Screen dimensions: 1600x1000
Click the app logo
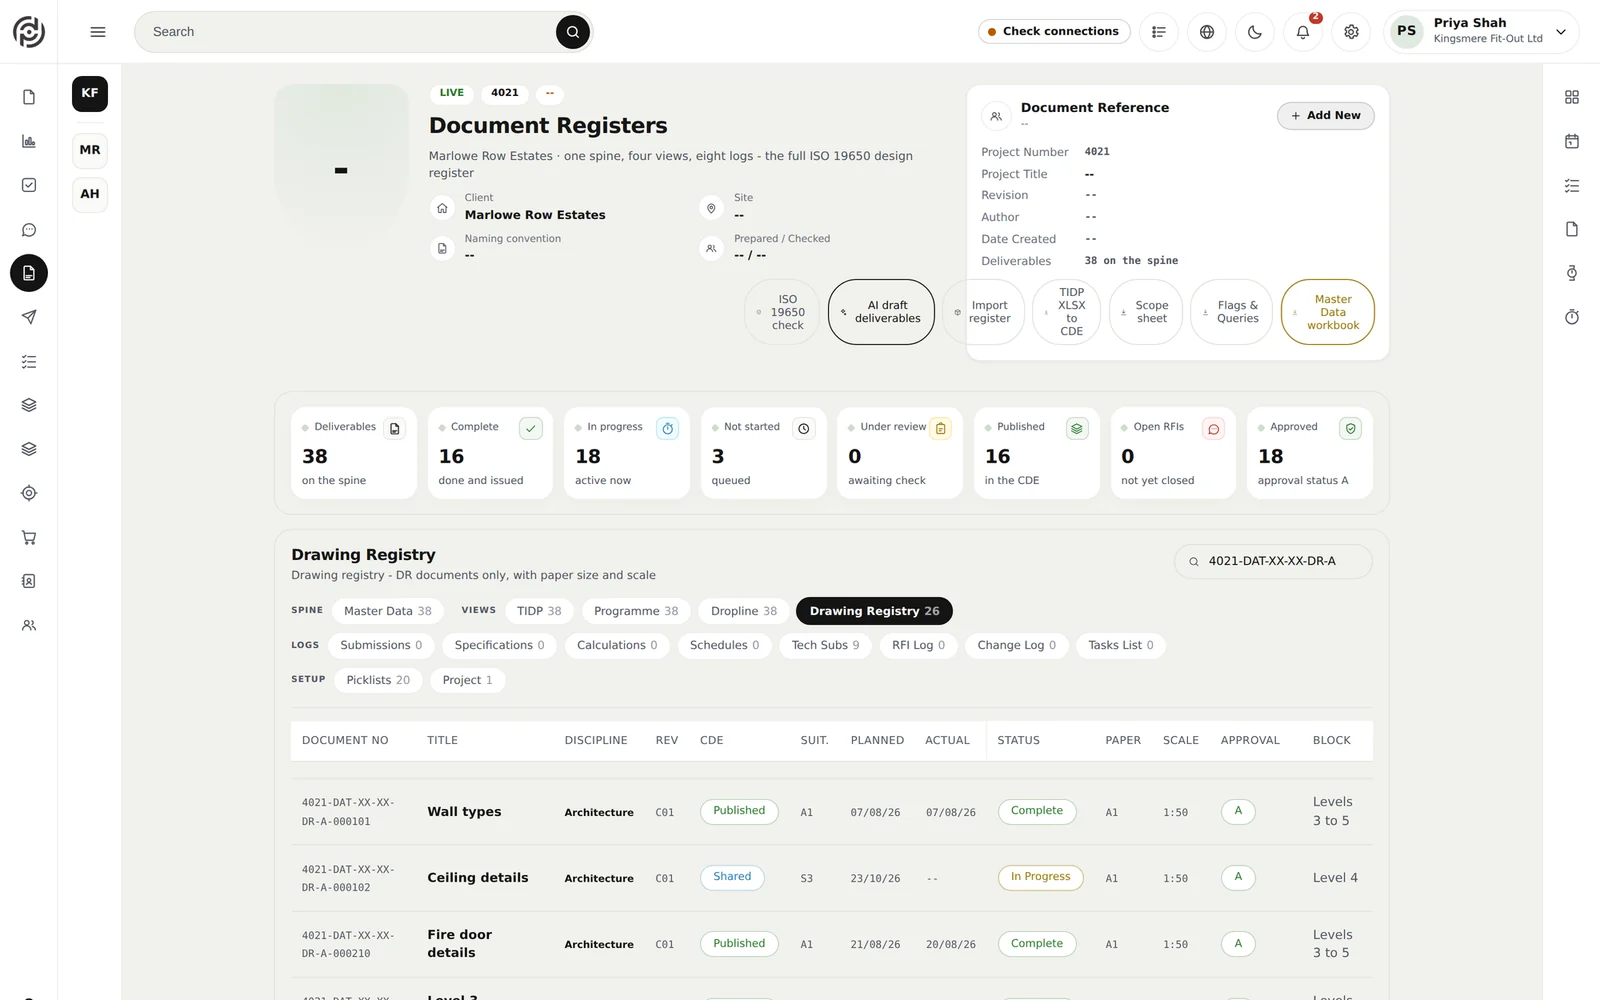click(x=29, y=32)
